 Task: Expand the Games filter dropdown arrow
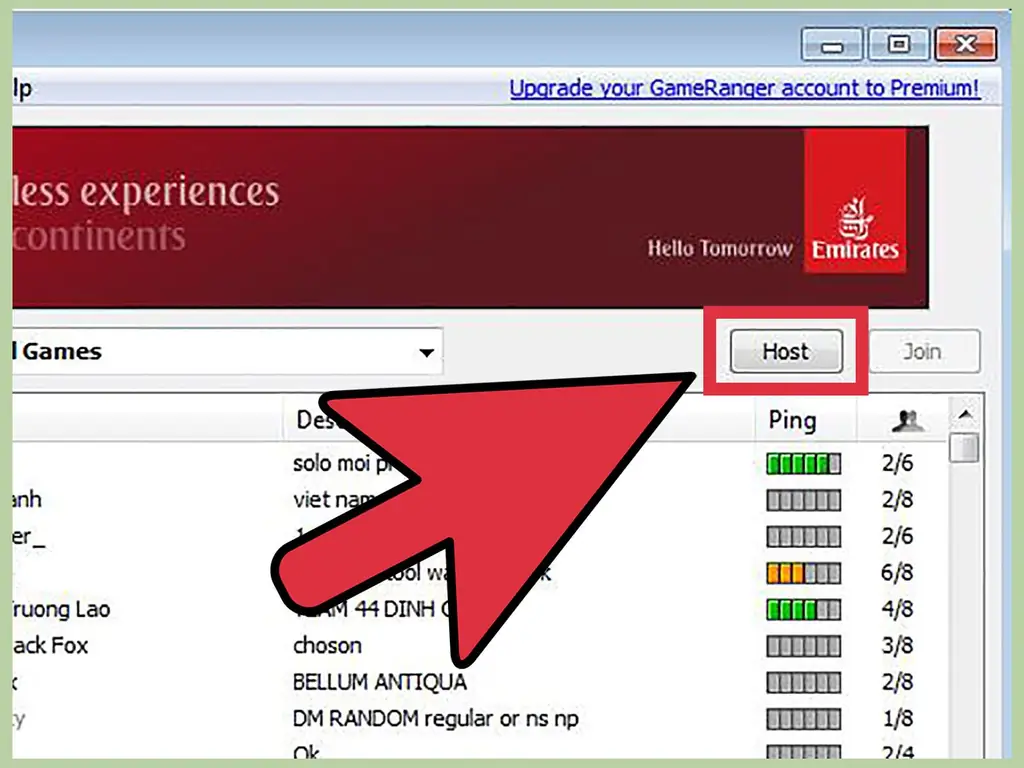pos(426,353)
